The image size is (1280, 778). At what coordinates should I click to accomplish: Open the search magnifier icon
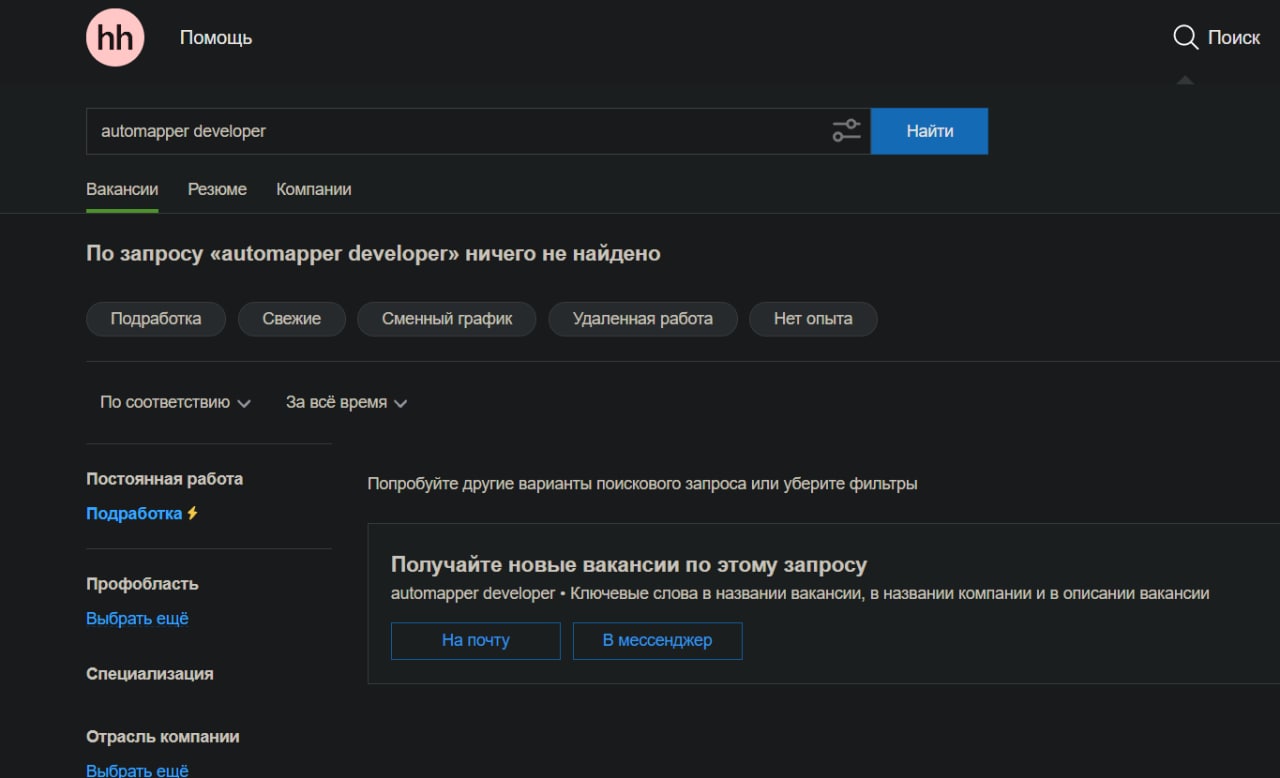coord(1185,38)
